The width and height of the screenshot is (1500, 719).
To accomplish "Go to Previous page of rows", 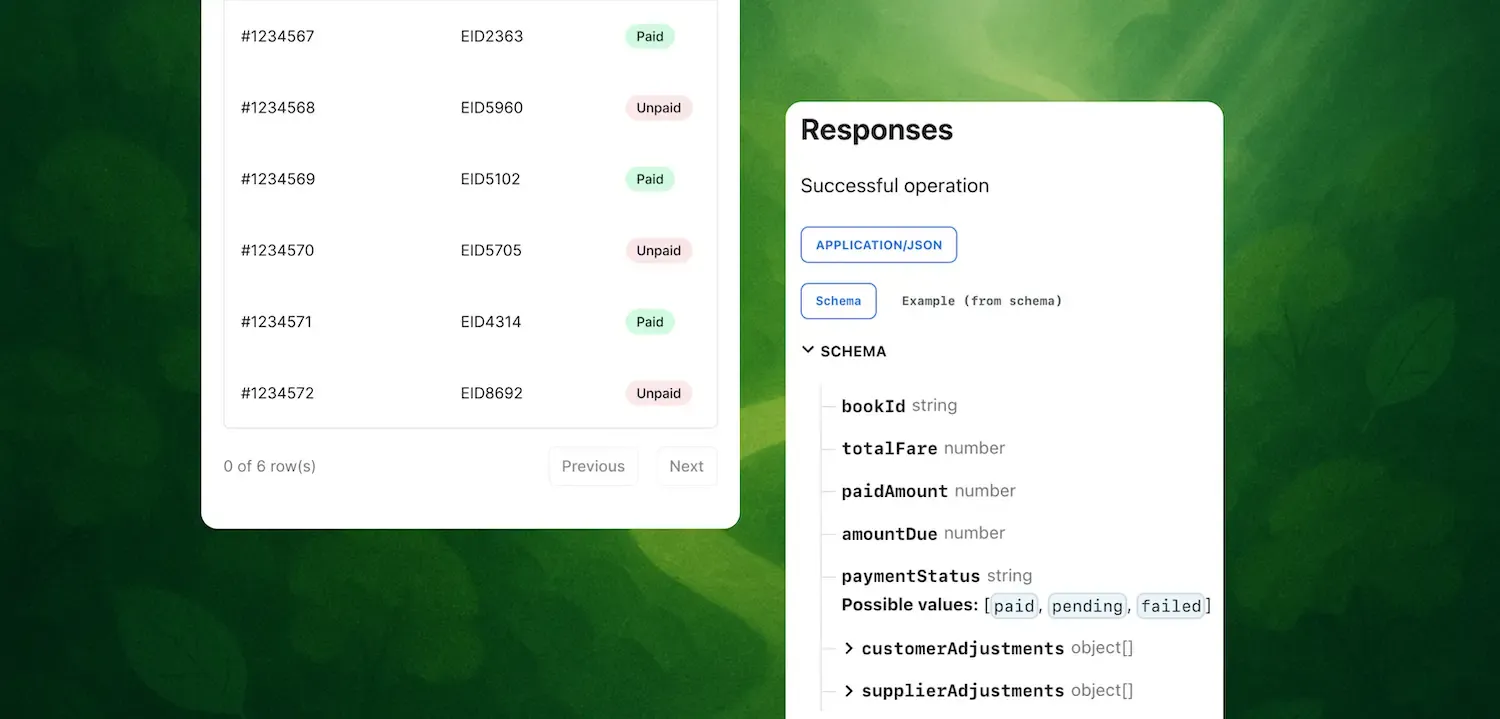I will pyautogui.click(x=593, y=466).
